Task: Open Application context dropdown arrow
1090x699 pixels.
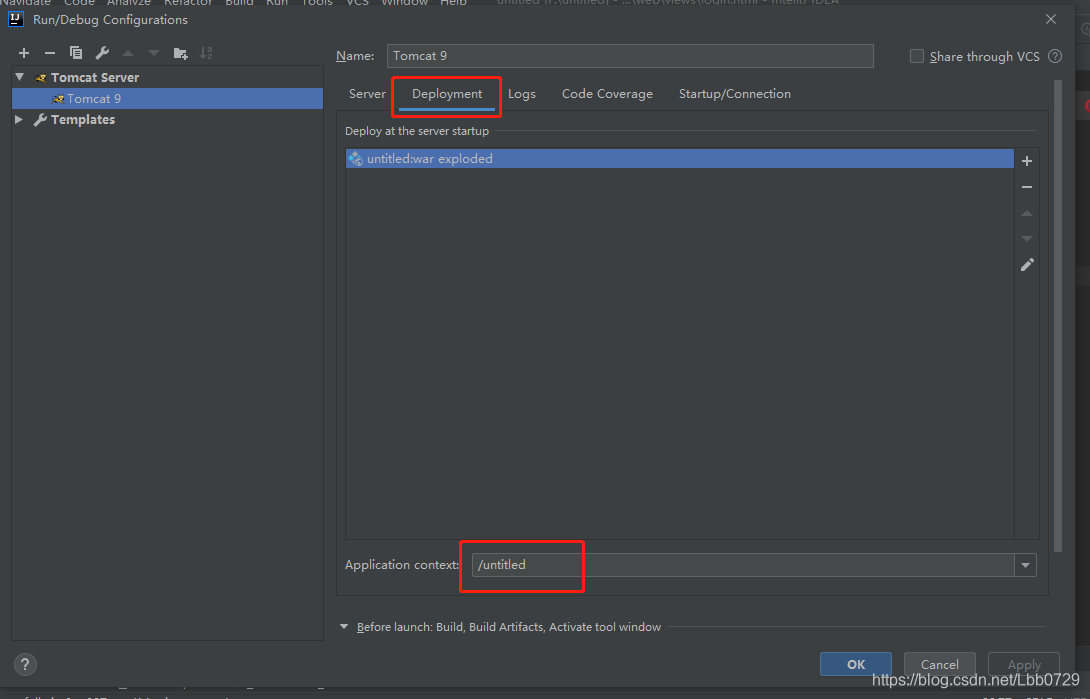Action: [1025, 565]
